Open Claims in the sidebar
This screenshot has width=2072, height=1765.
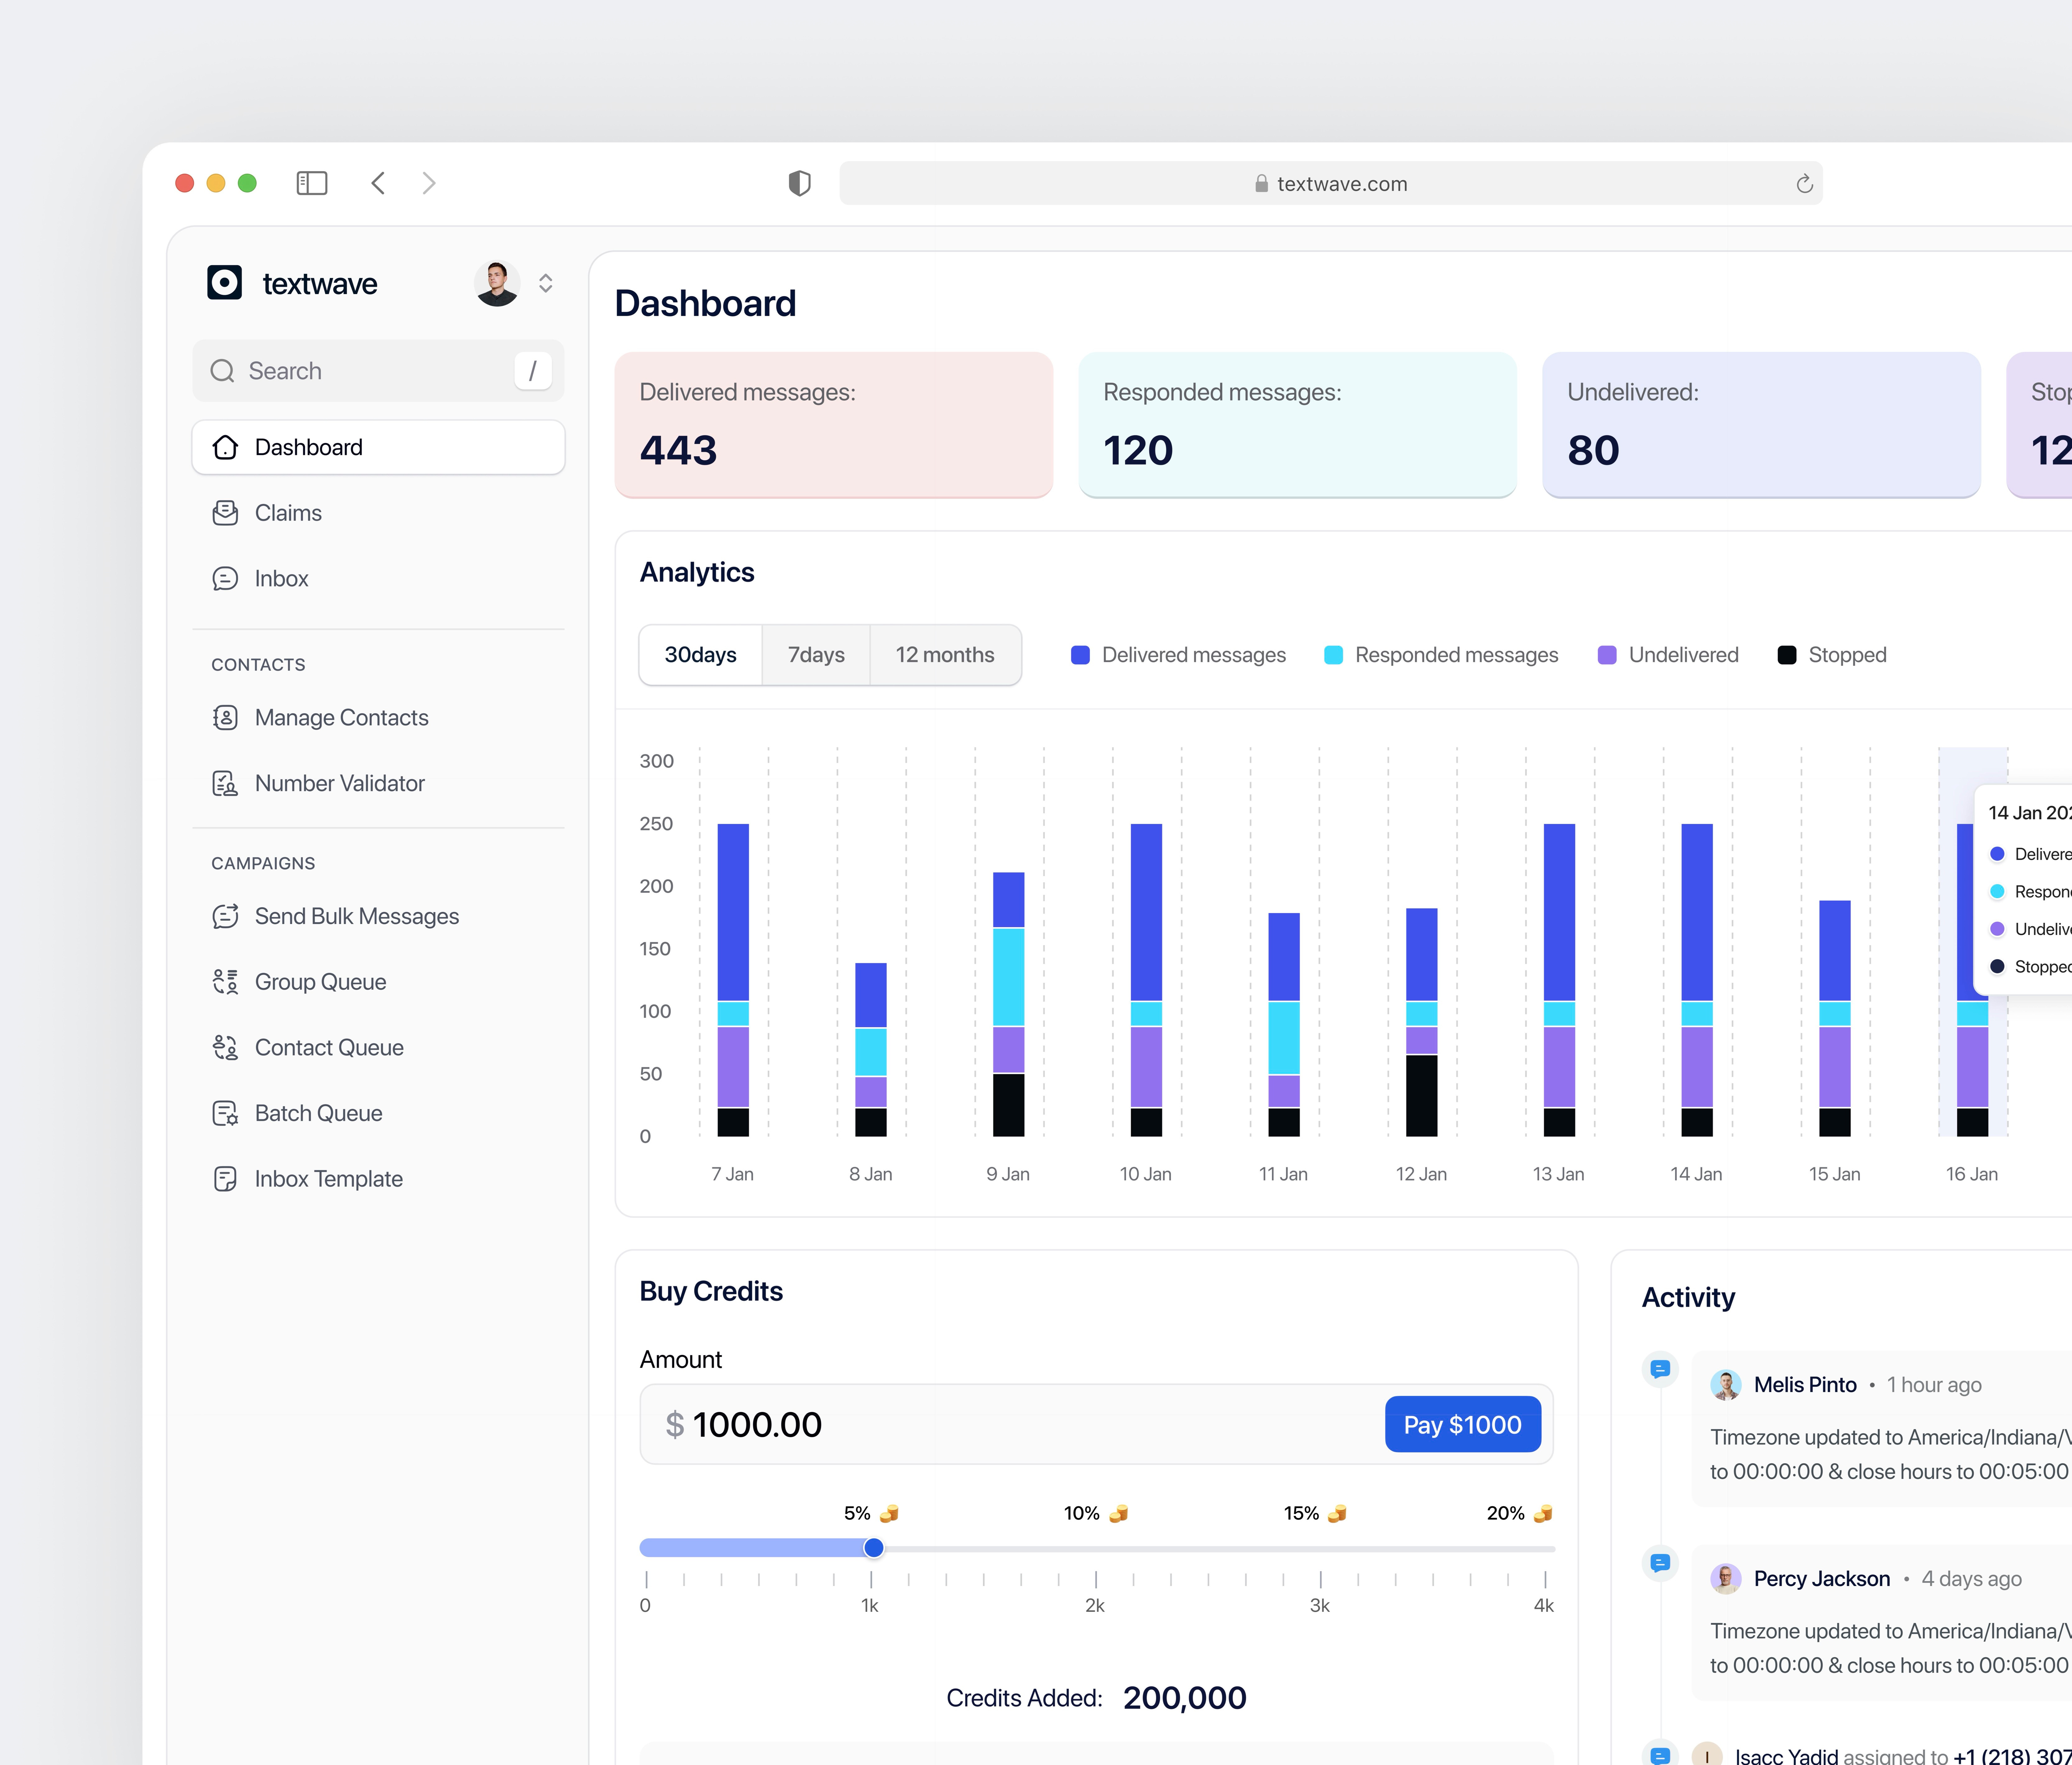pos(378,513)
